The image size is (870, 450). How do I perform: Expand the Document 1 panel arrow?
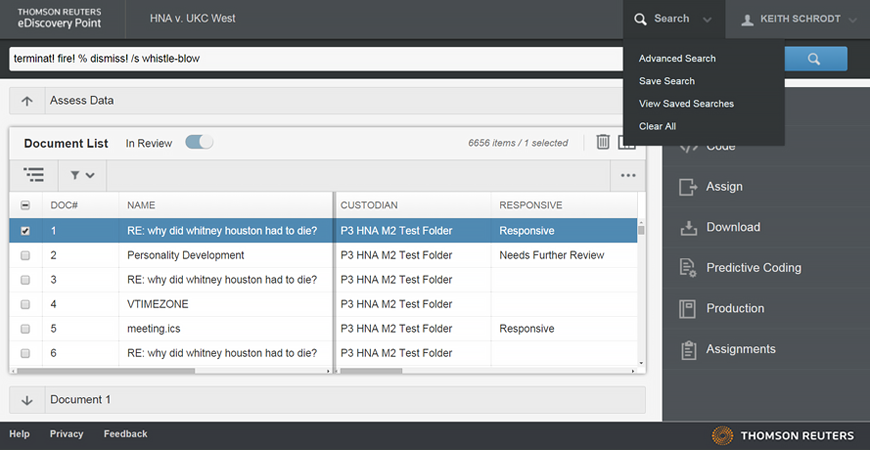27,400
